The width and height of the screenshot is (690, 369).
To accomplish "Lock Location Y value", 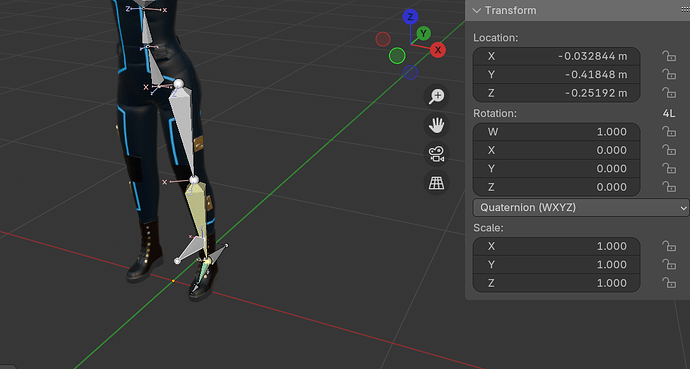I will 669,75.
